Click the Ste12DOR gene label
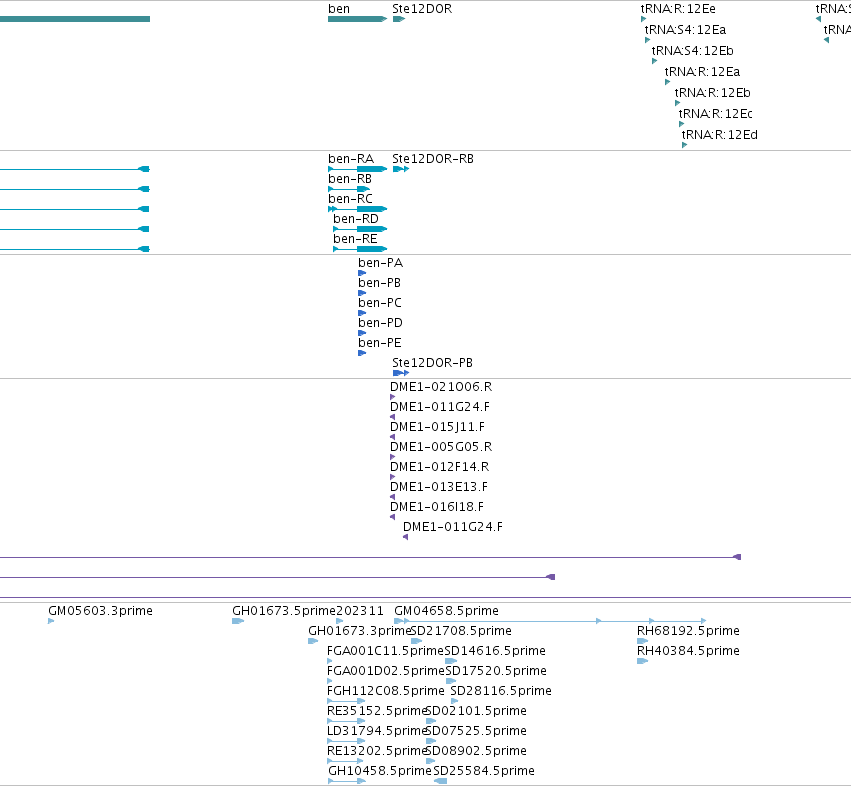851x786 pixels. tap(422, 9)
